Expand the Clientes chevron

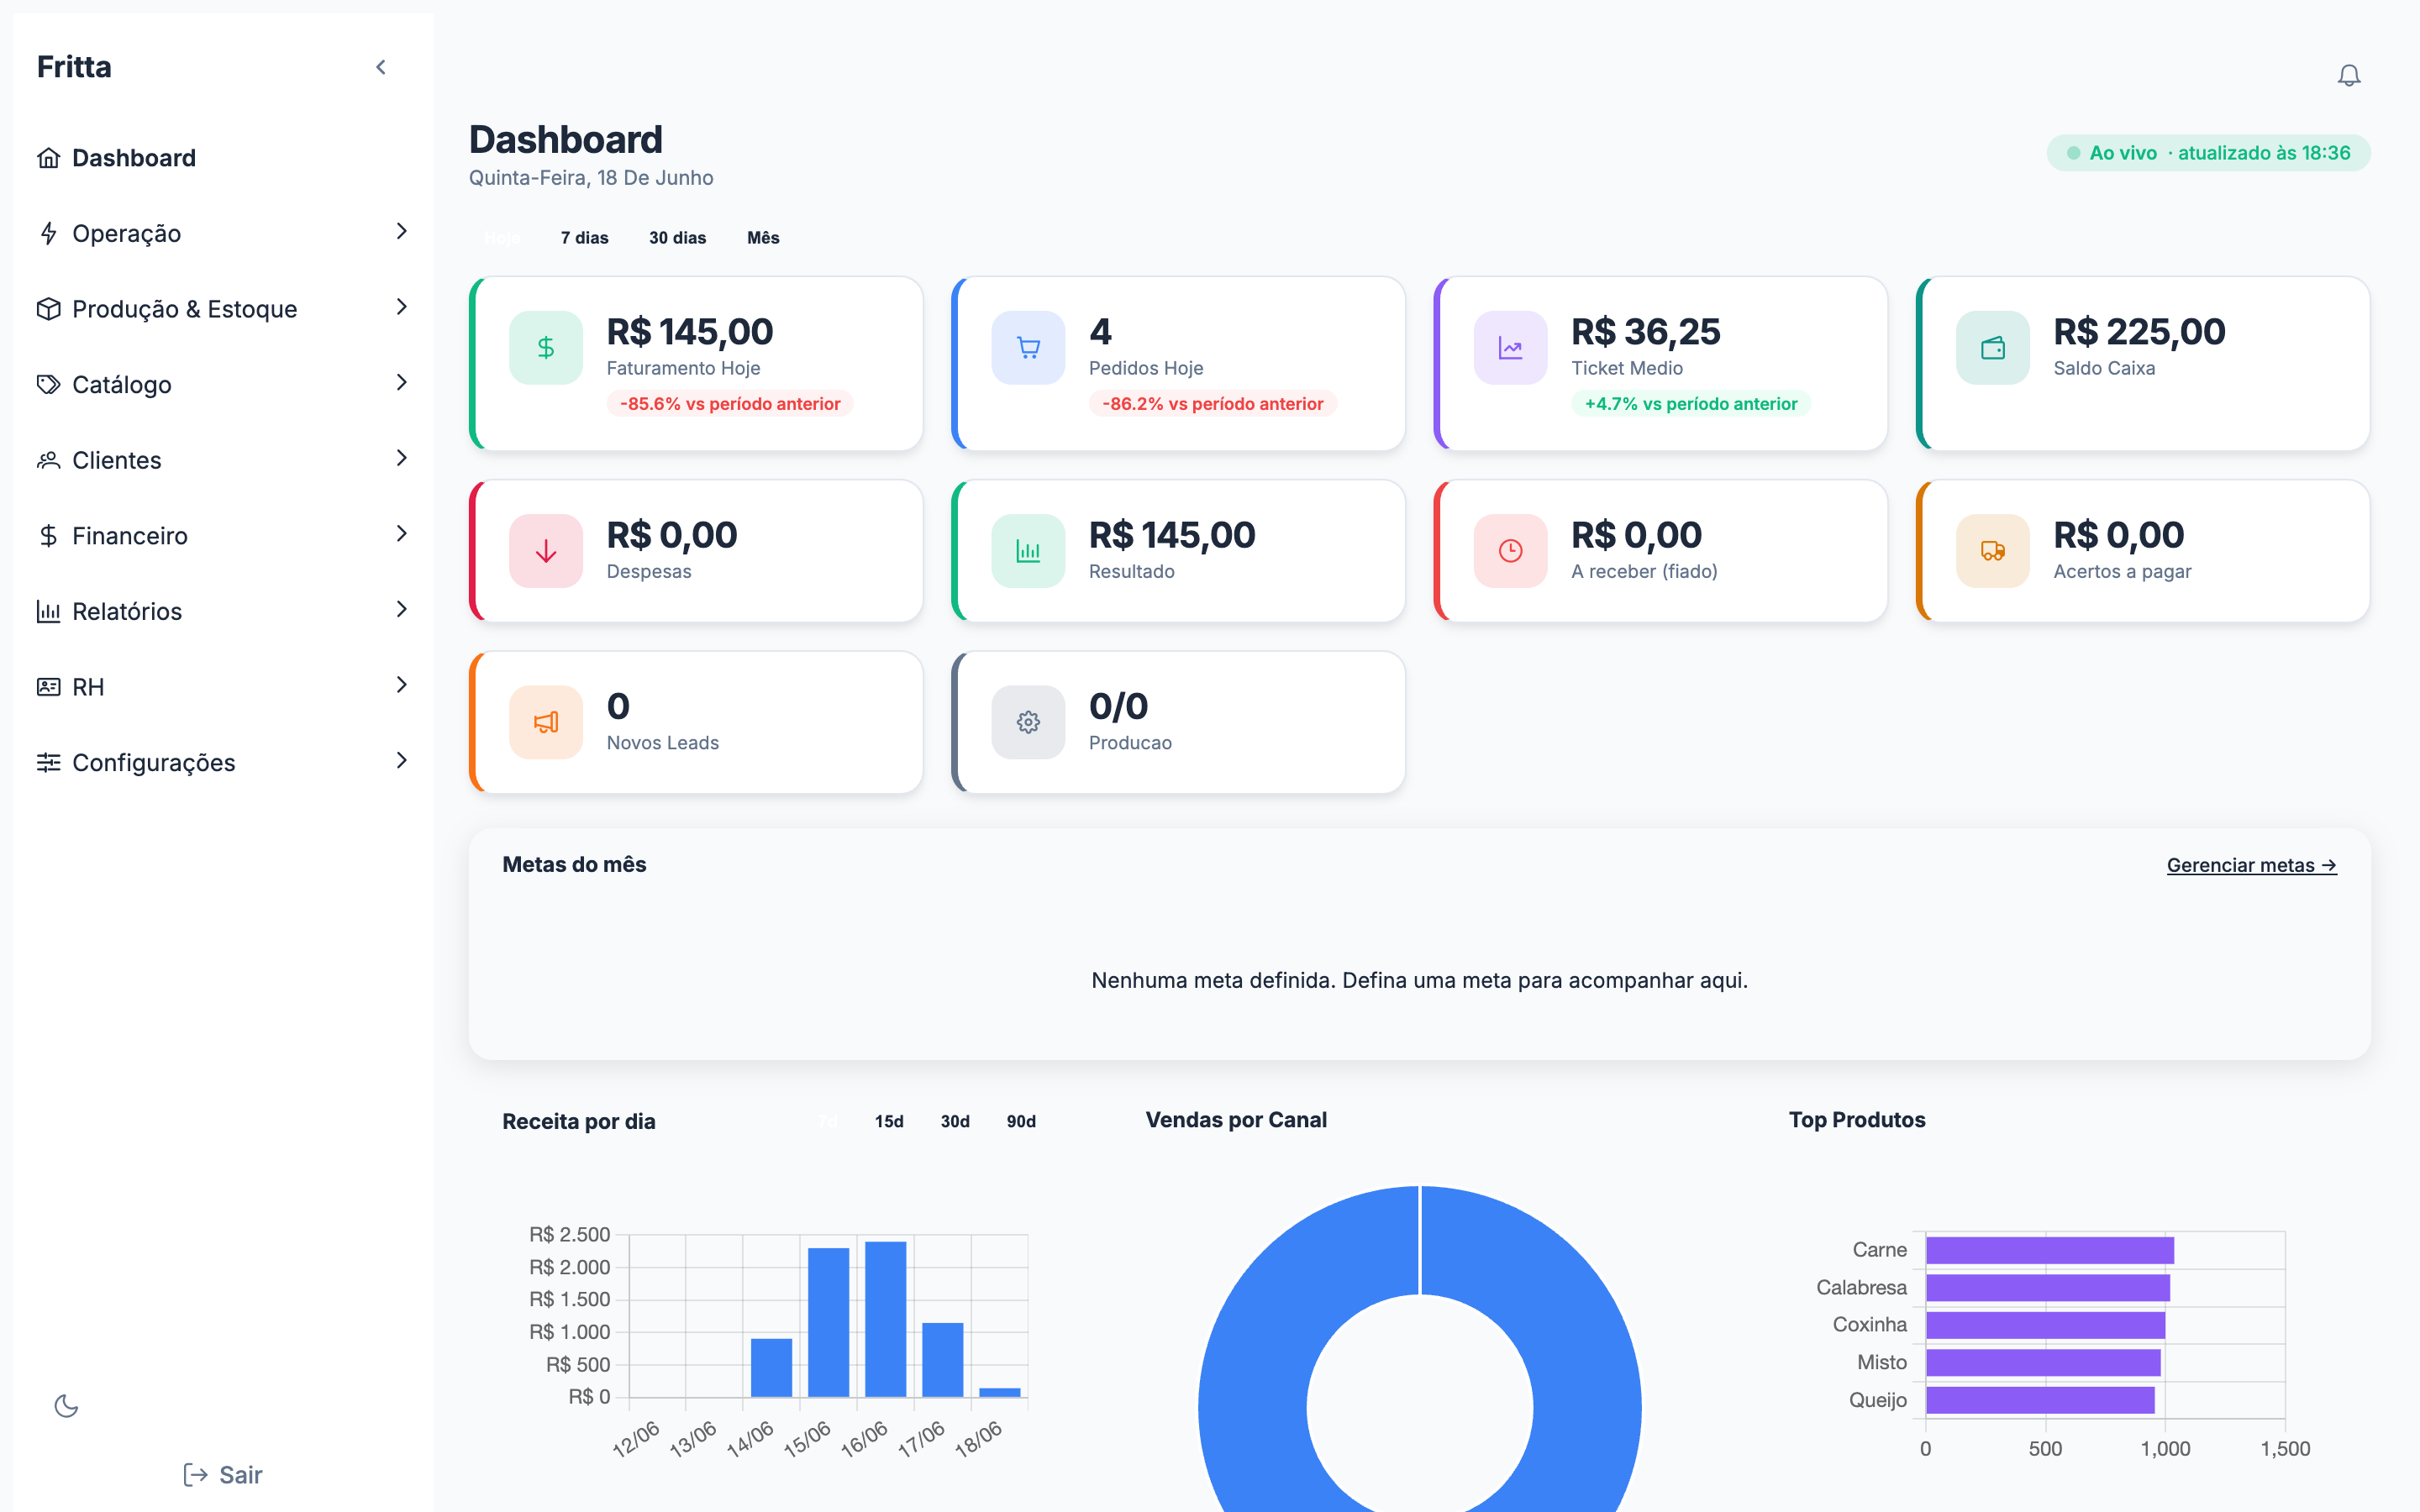click(x=401, y=458)
